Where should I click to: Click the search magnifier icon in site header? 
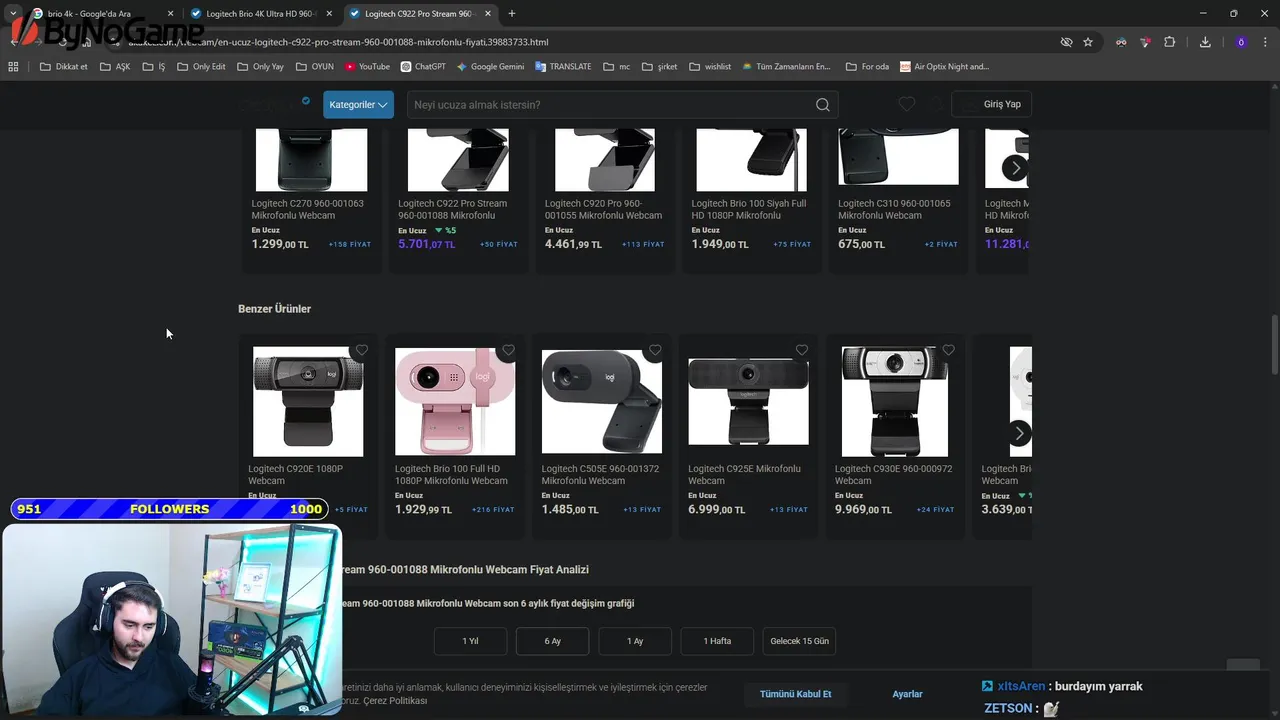[822, 105]
